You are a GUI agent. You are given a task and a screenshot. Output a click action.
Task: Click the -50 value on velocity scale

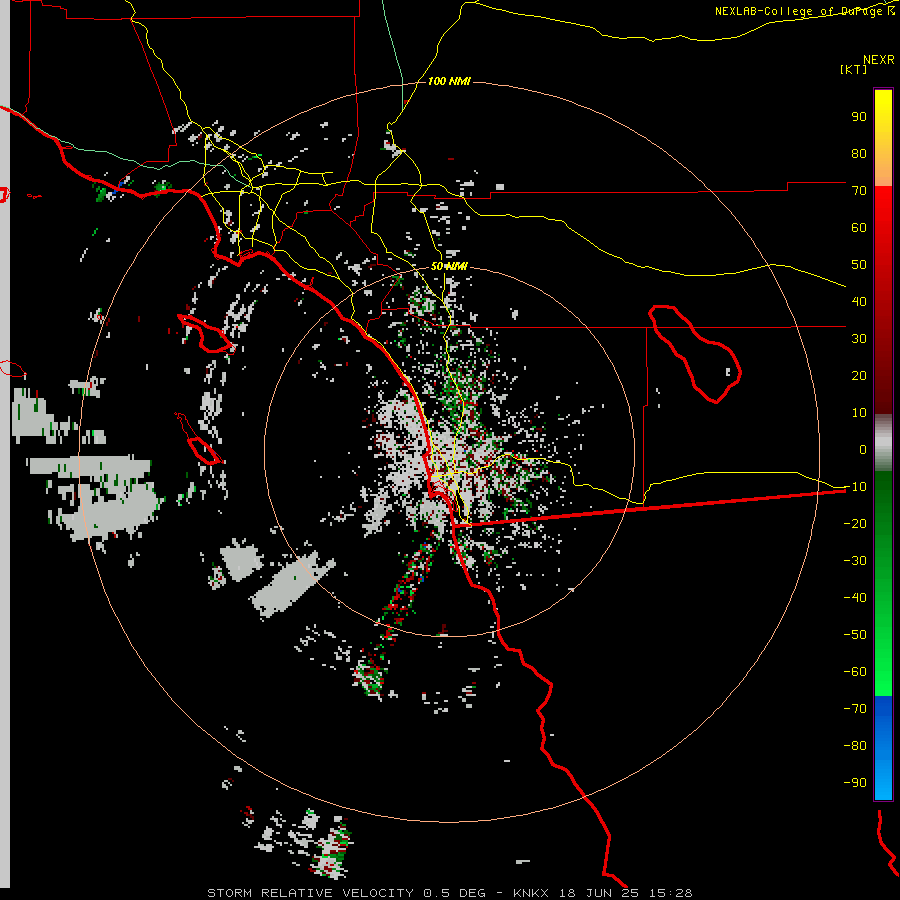[855, 635]
